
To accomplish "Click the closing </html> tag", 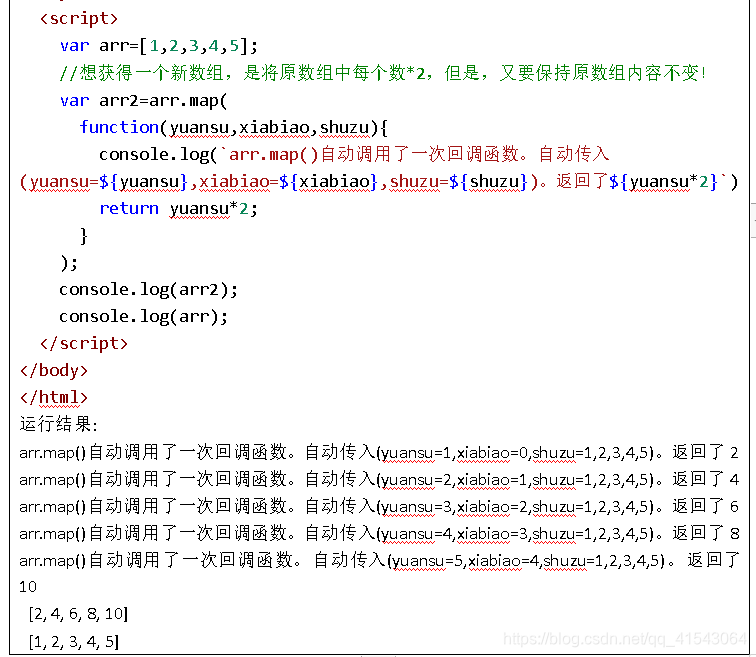I will [x=54, y=397].
